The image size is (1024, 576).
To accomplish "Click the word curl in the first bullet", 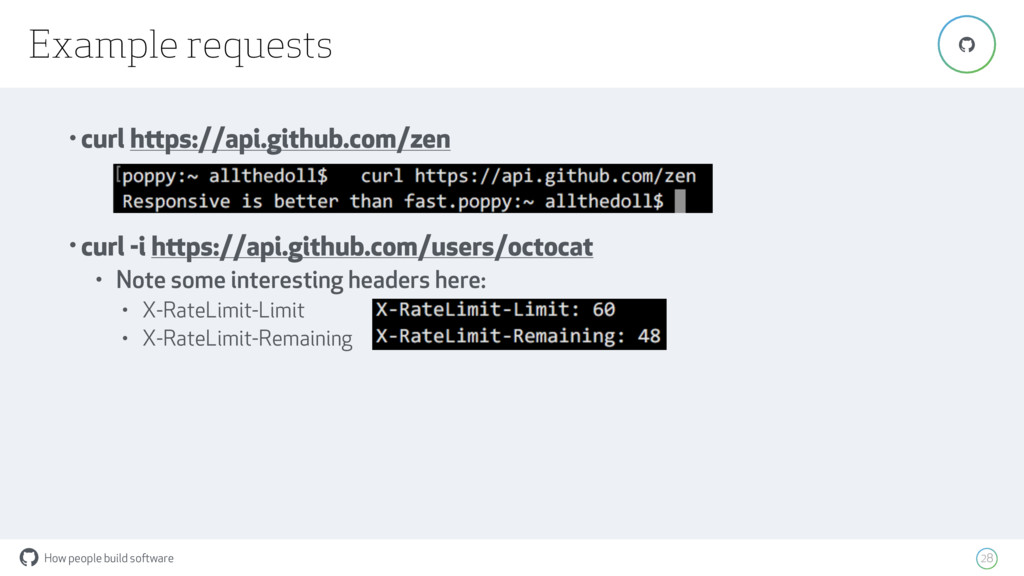I will [103, 139].
